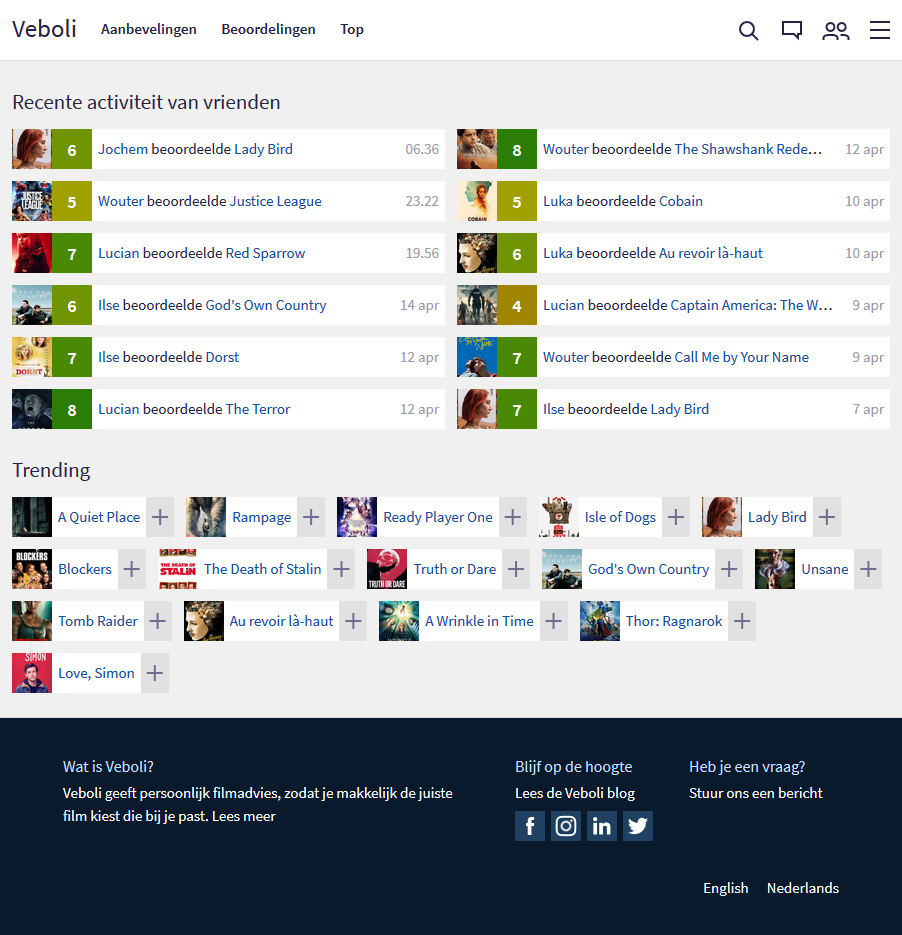Open trending Isle of Dogs title
Viewport: 902px width, 935px height.
620,517
